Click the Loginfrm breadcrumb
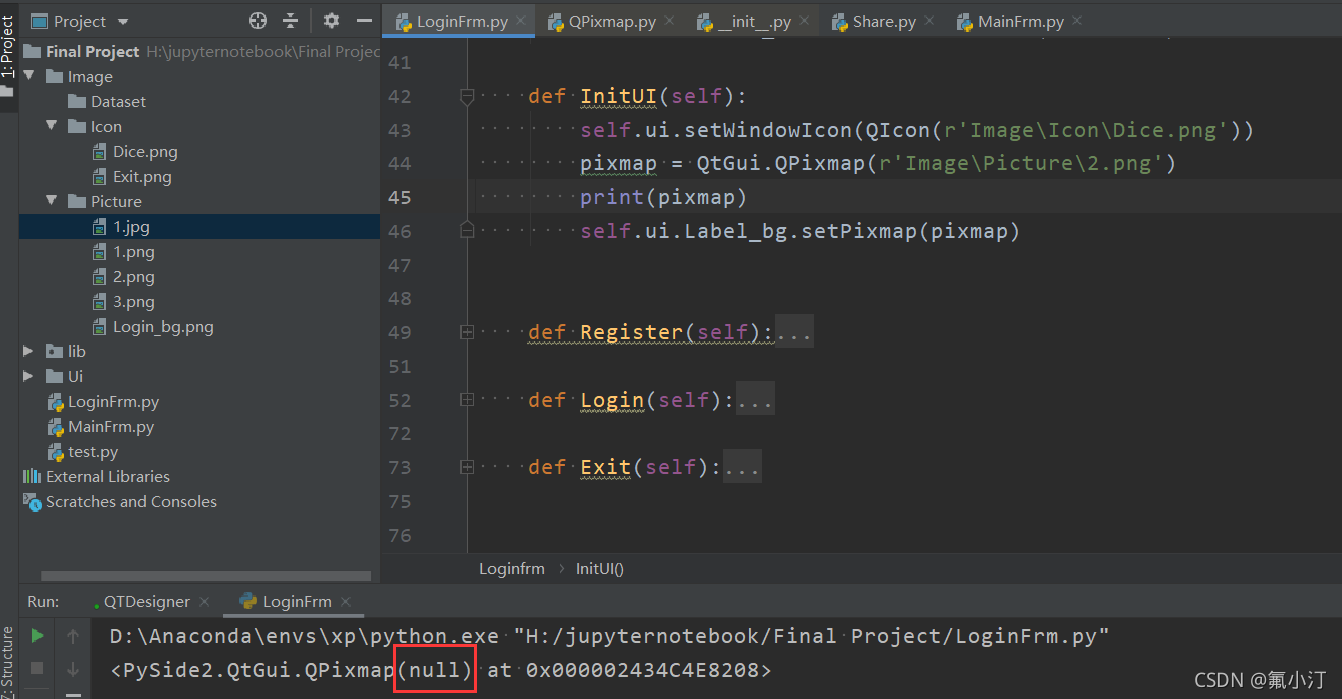The height and width of the screenshot is (699, 1342). (x=512, y=568)
